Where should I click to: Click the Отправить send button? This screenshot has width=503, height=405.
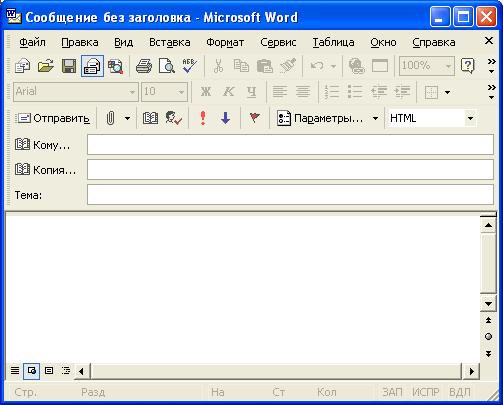point(53,118)
